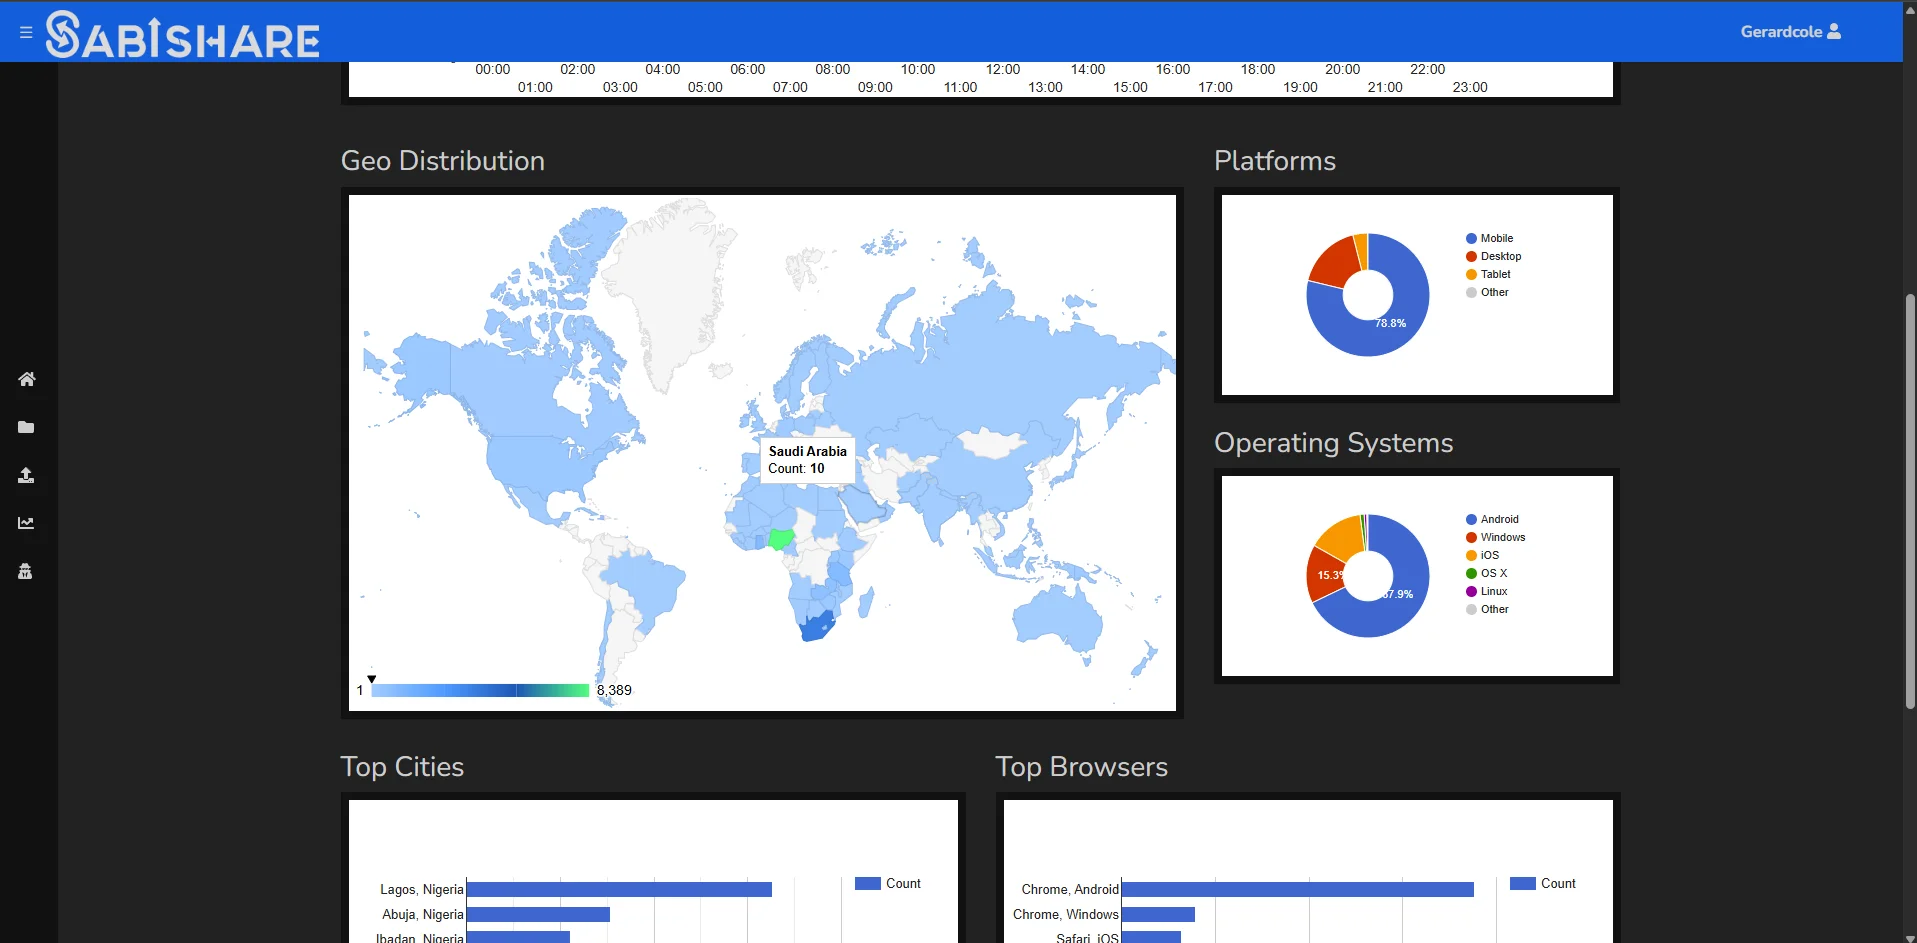This screenshot has height=943, width=1917.
Task: Select the Files folder icon in sidebar
Action: (27, 427)
